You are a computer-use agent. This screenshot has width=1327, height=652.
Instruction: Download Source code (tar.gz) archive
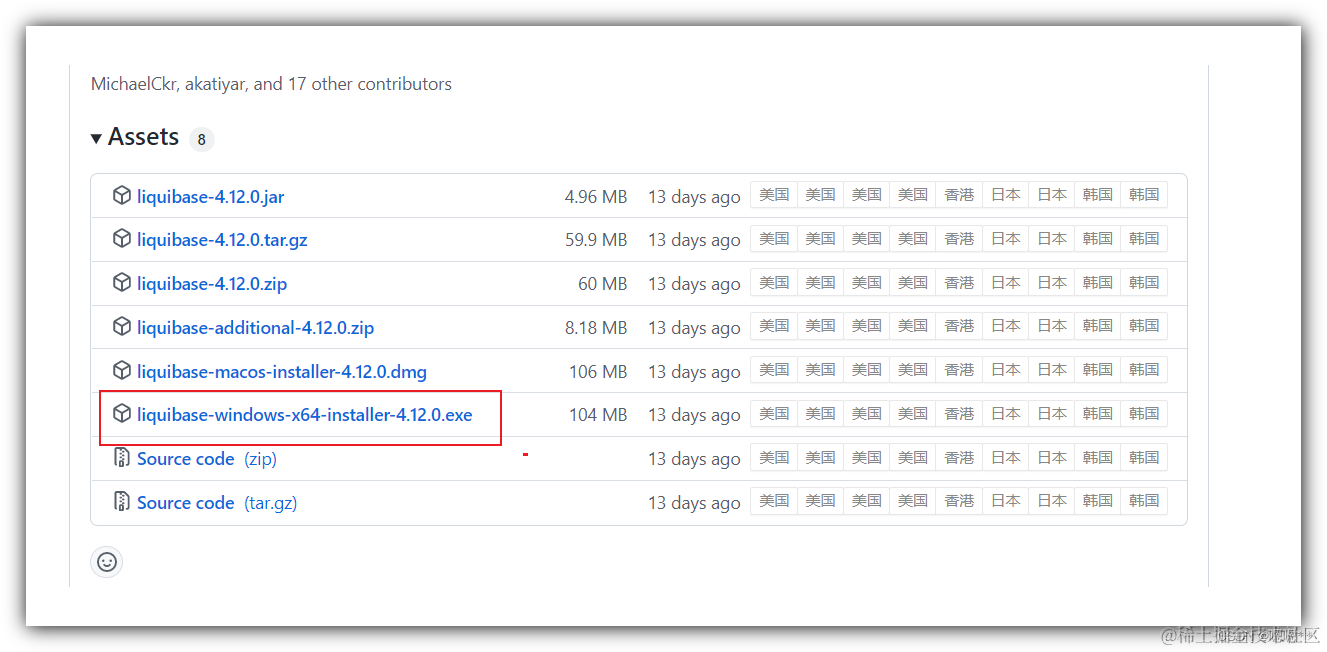click(x=217, y=503)
